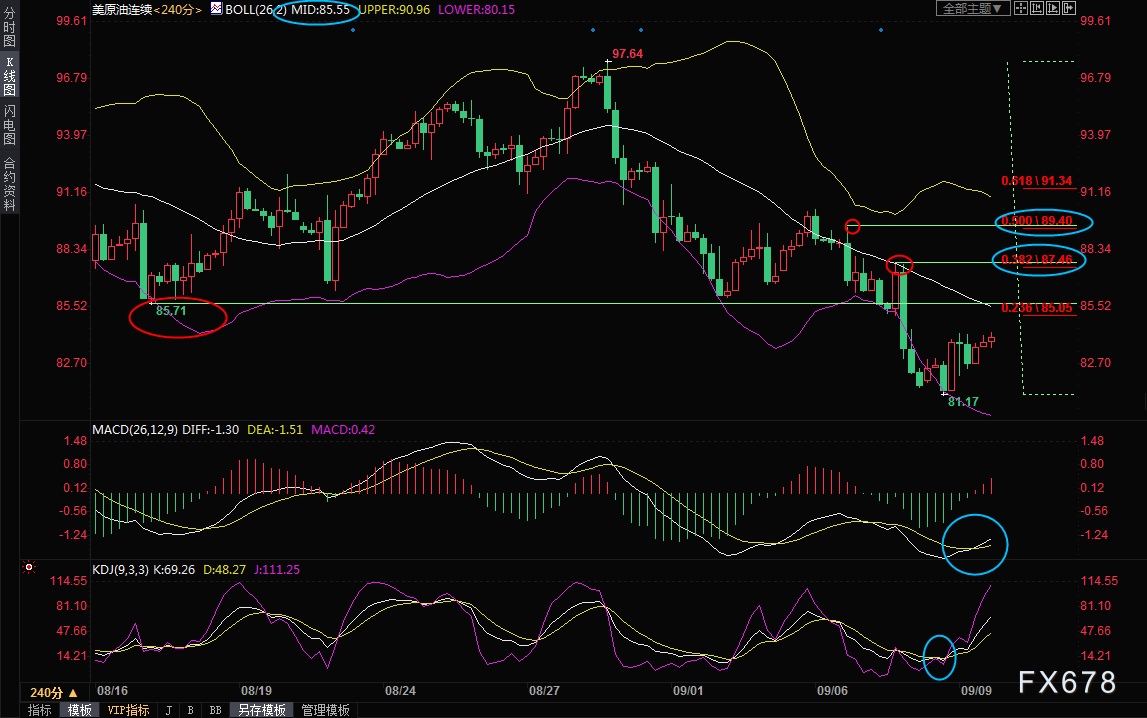
Task: Switch to the 分时图 sidebar tab
Action: point(10,26)
